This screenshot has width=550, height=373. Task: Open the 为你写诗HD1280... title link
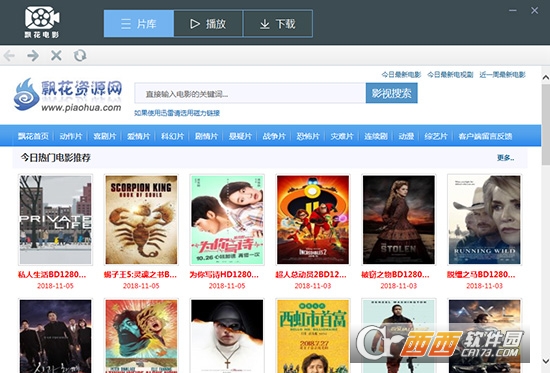coord(224,274)
